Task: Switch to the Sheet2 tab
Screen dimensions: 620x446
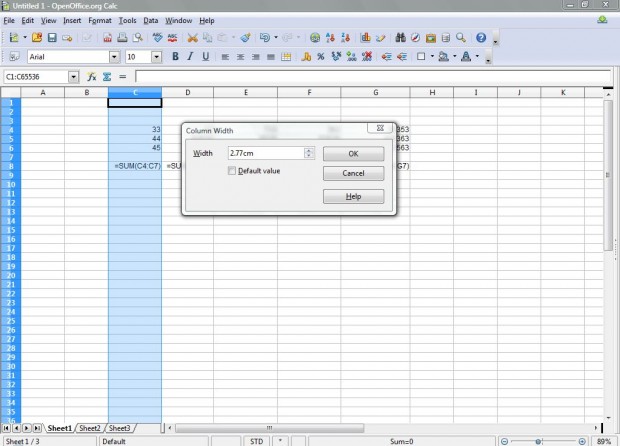Action: tap(89, 428)
